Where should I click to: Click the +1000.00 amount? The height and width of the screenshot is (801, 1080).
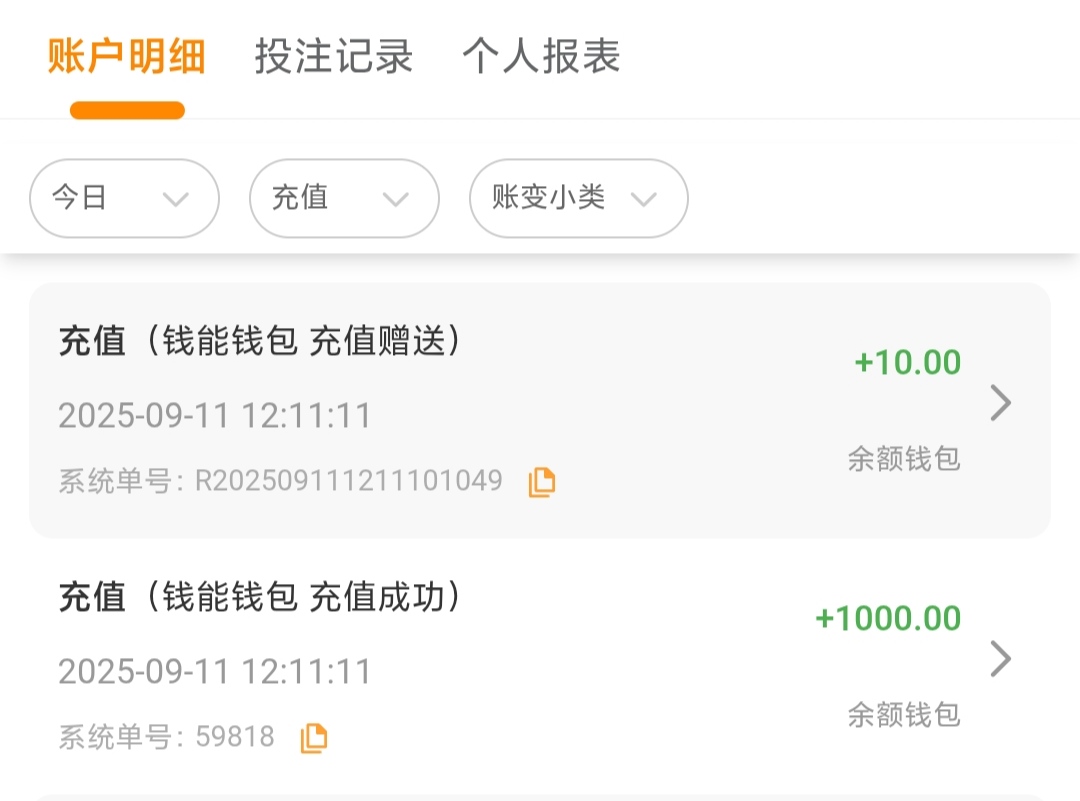(x=888, y=618)
